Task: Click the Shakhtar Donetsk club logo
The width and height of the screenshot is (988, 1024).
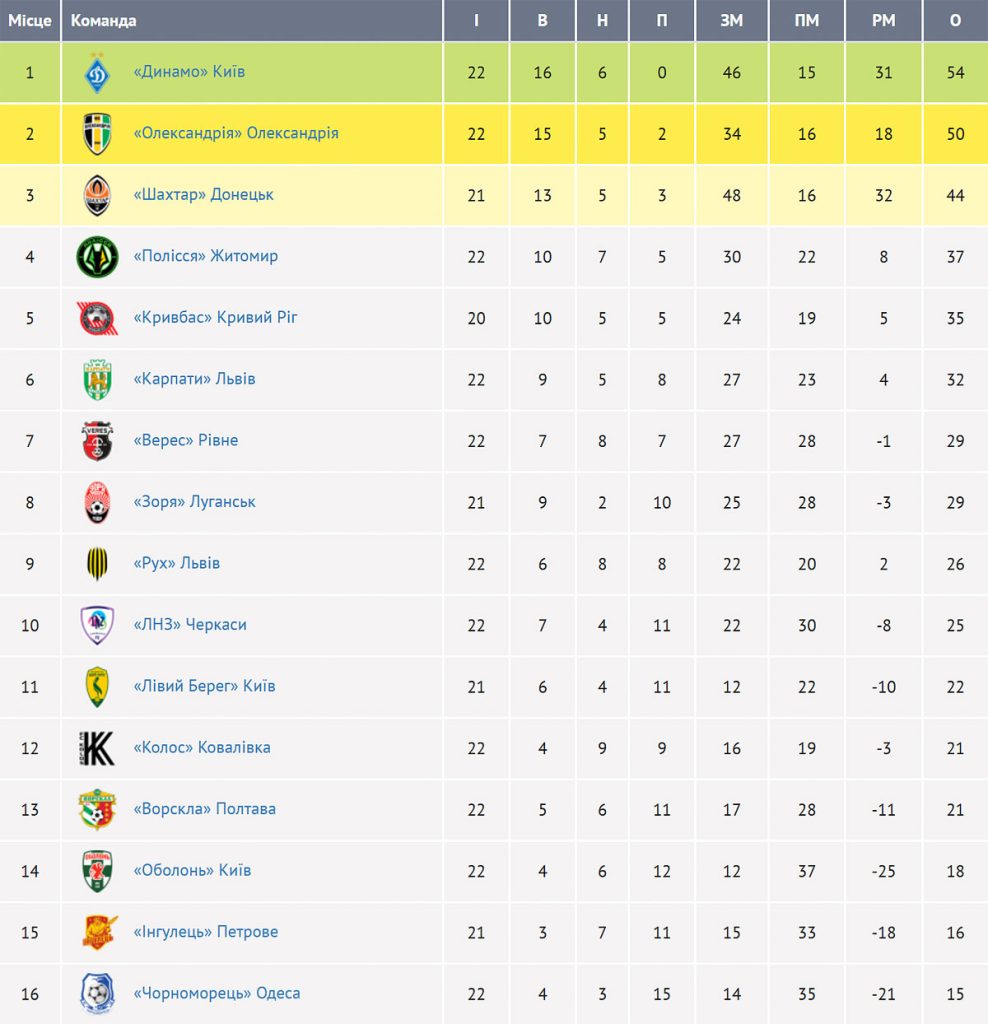Action: (x=97, y=195)
